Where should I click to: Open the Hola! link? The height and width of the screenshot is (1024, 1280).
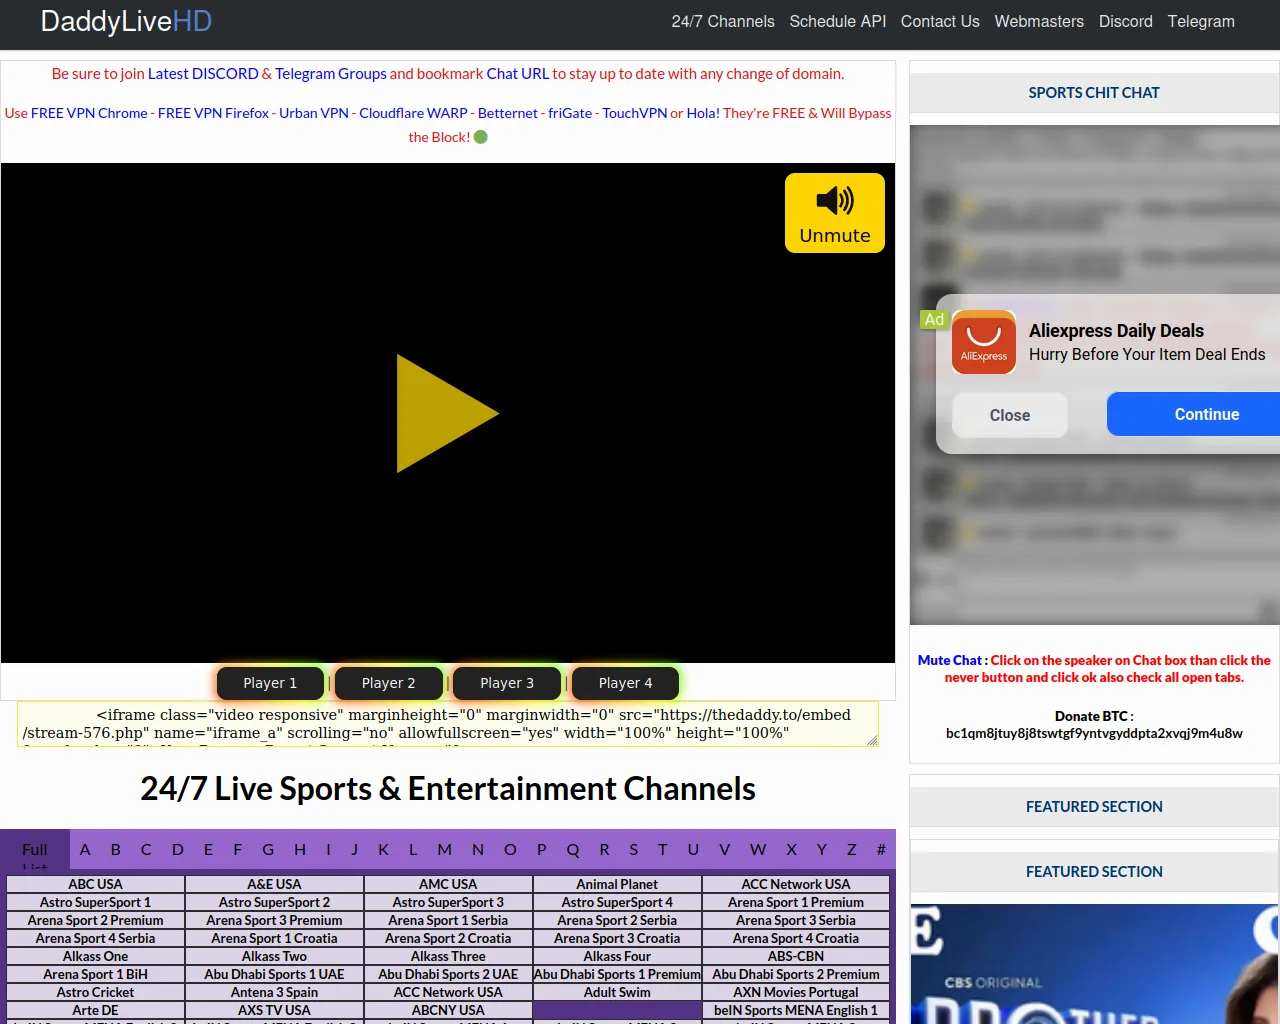(703, 113)
